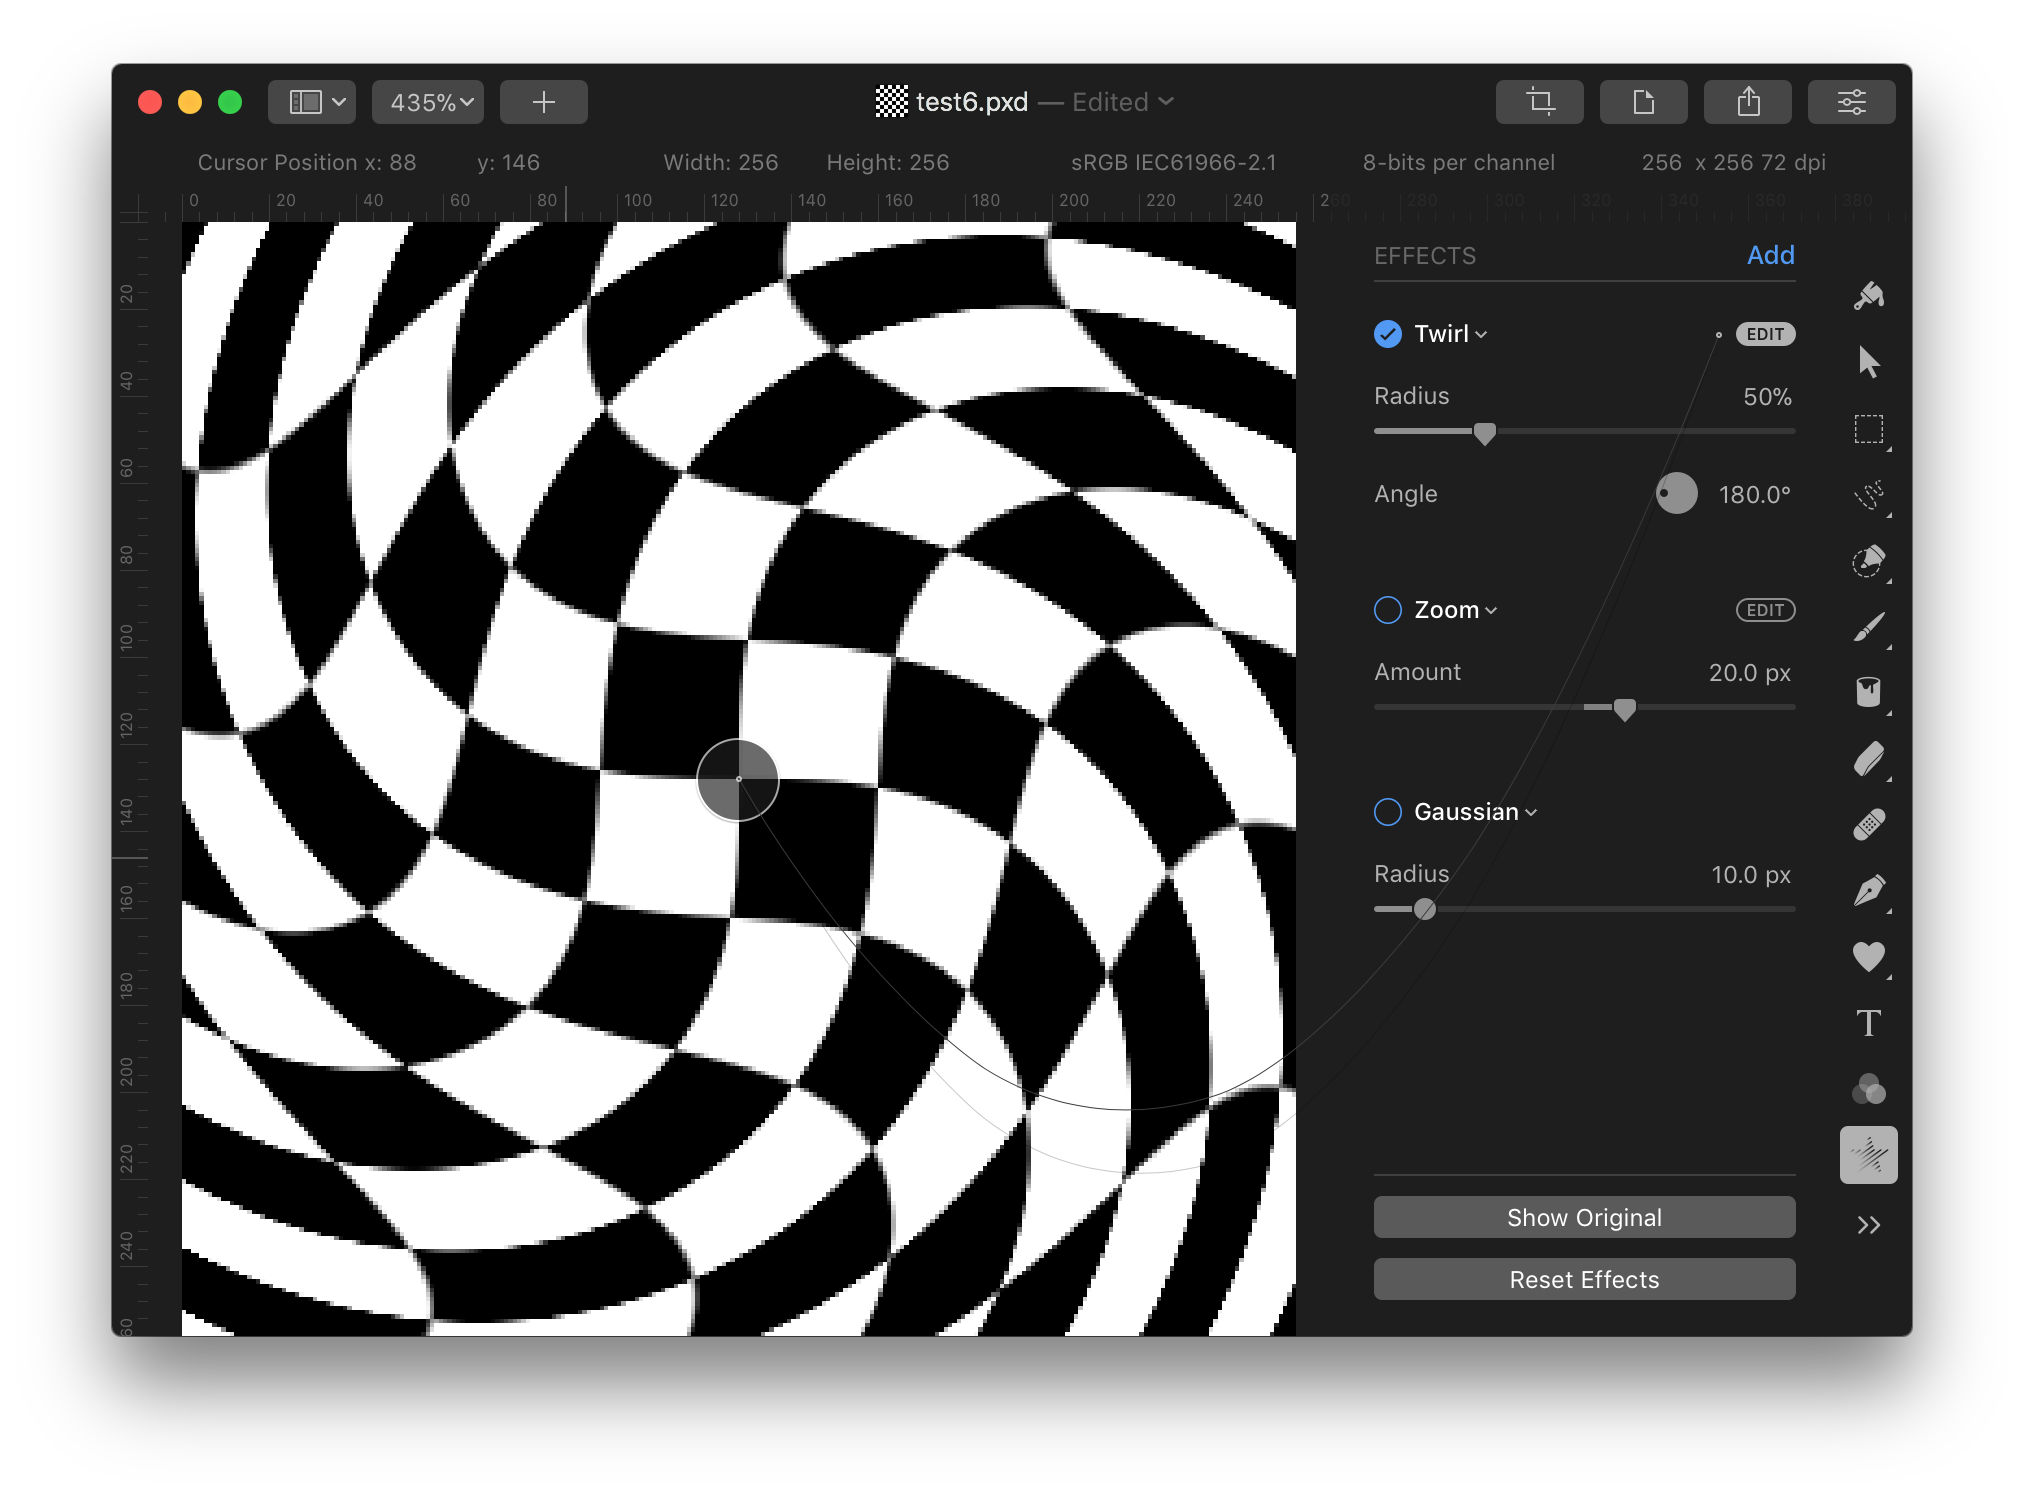Open the Share toolbar button
This screenshot has height=1496, width=2024.
(1747, 102)
